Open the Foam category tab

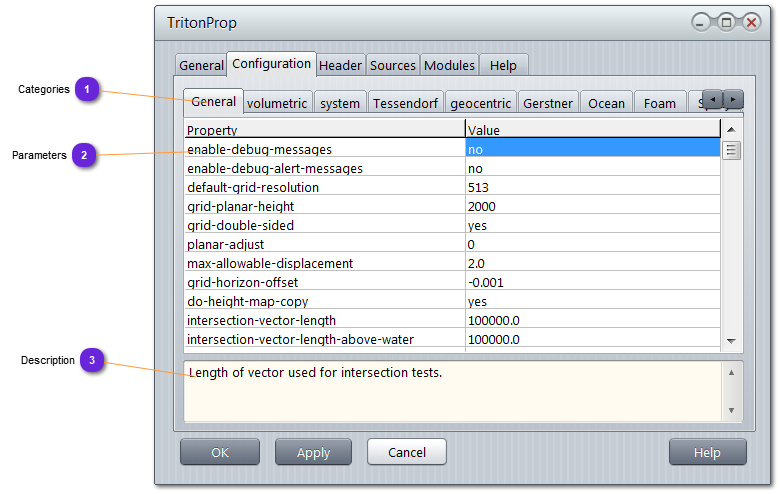(659, 103)
